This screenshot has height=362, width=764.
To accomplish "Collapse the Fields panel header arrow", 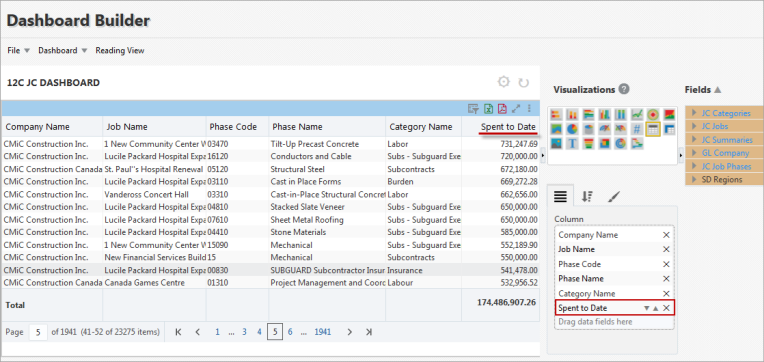I will [717, 90].
